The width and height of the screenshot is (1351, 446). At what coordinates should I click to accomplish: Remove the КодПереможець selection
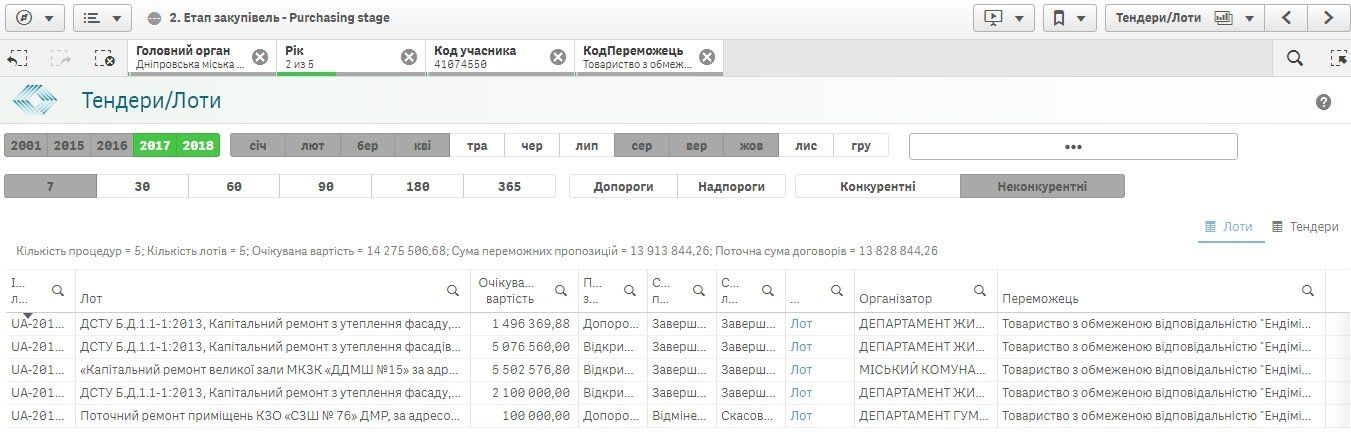tap(707, 57)
